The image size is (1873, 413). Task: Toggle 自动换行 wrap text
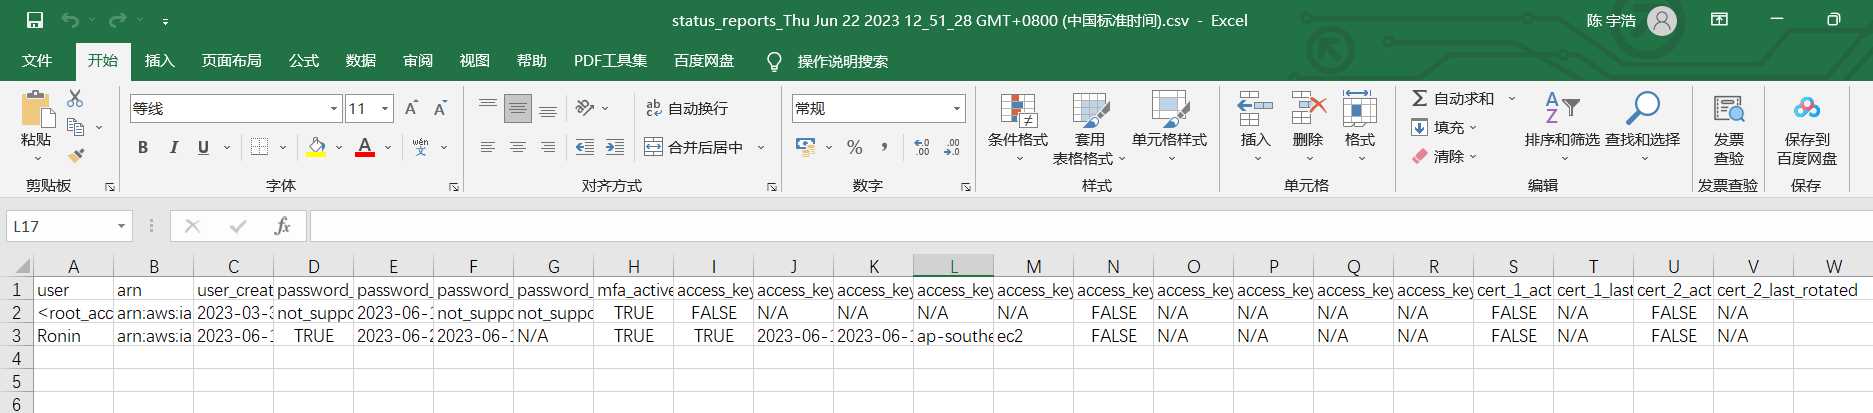(686, 108)
